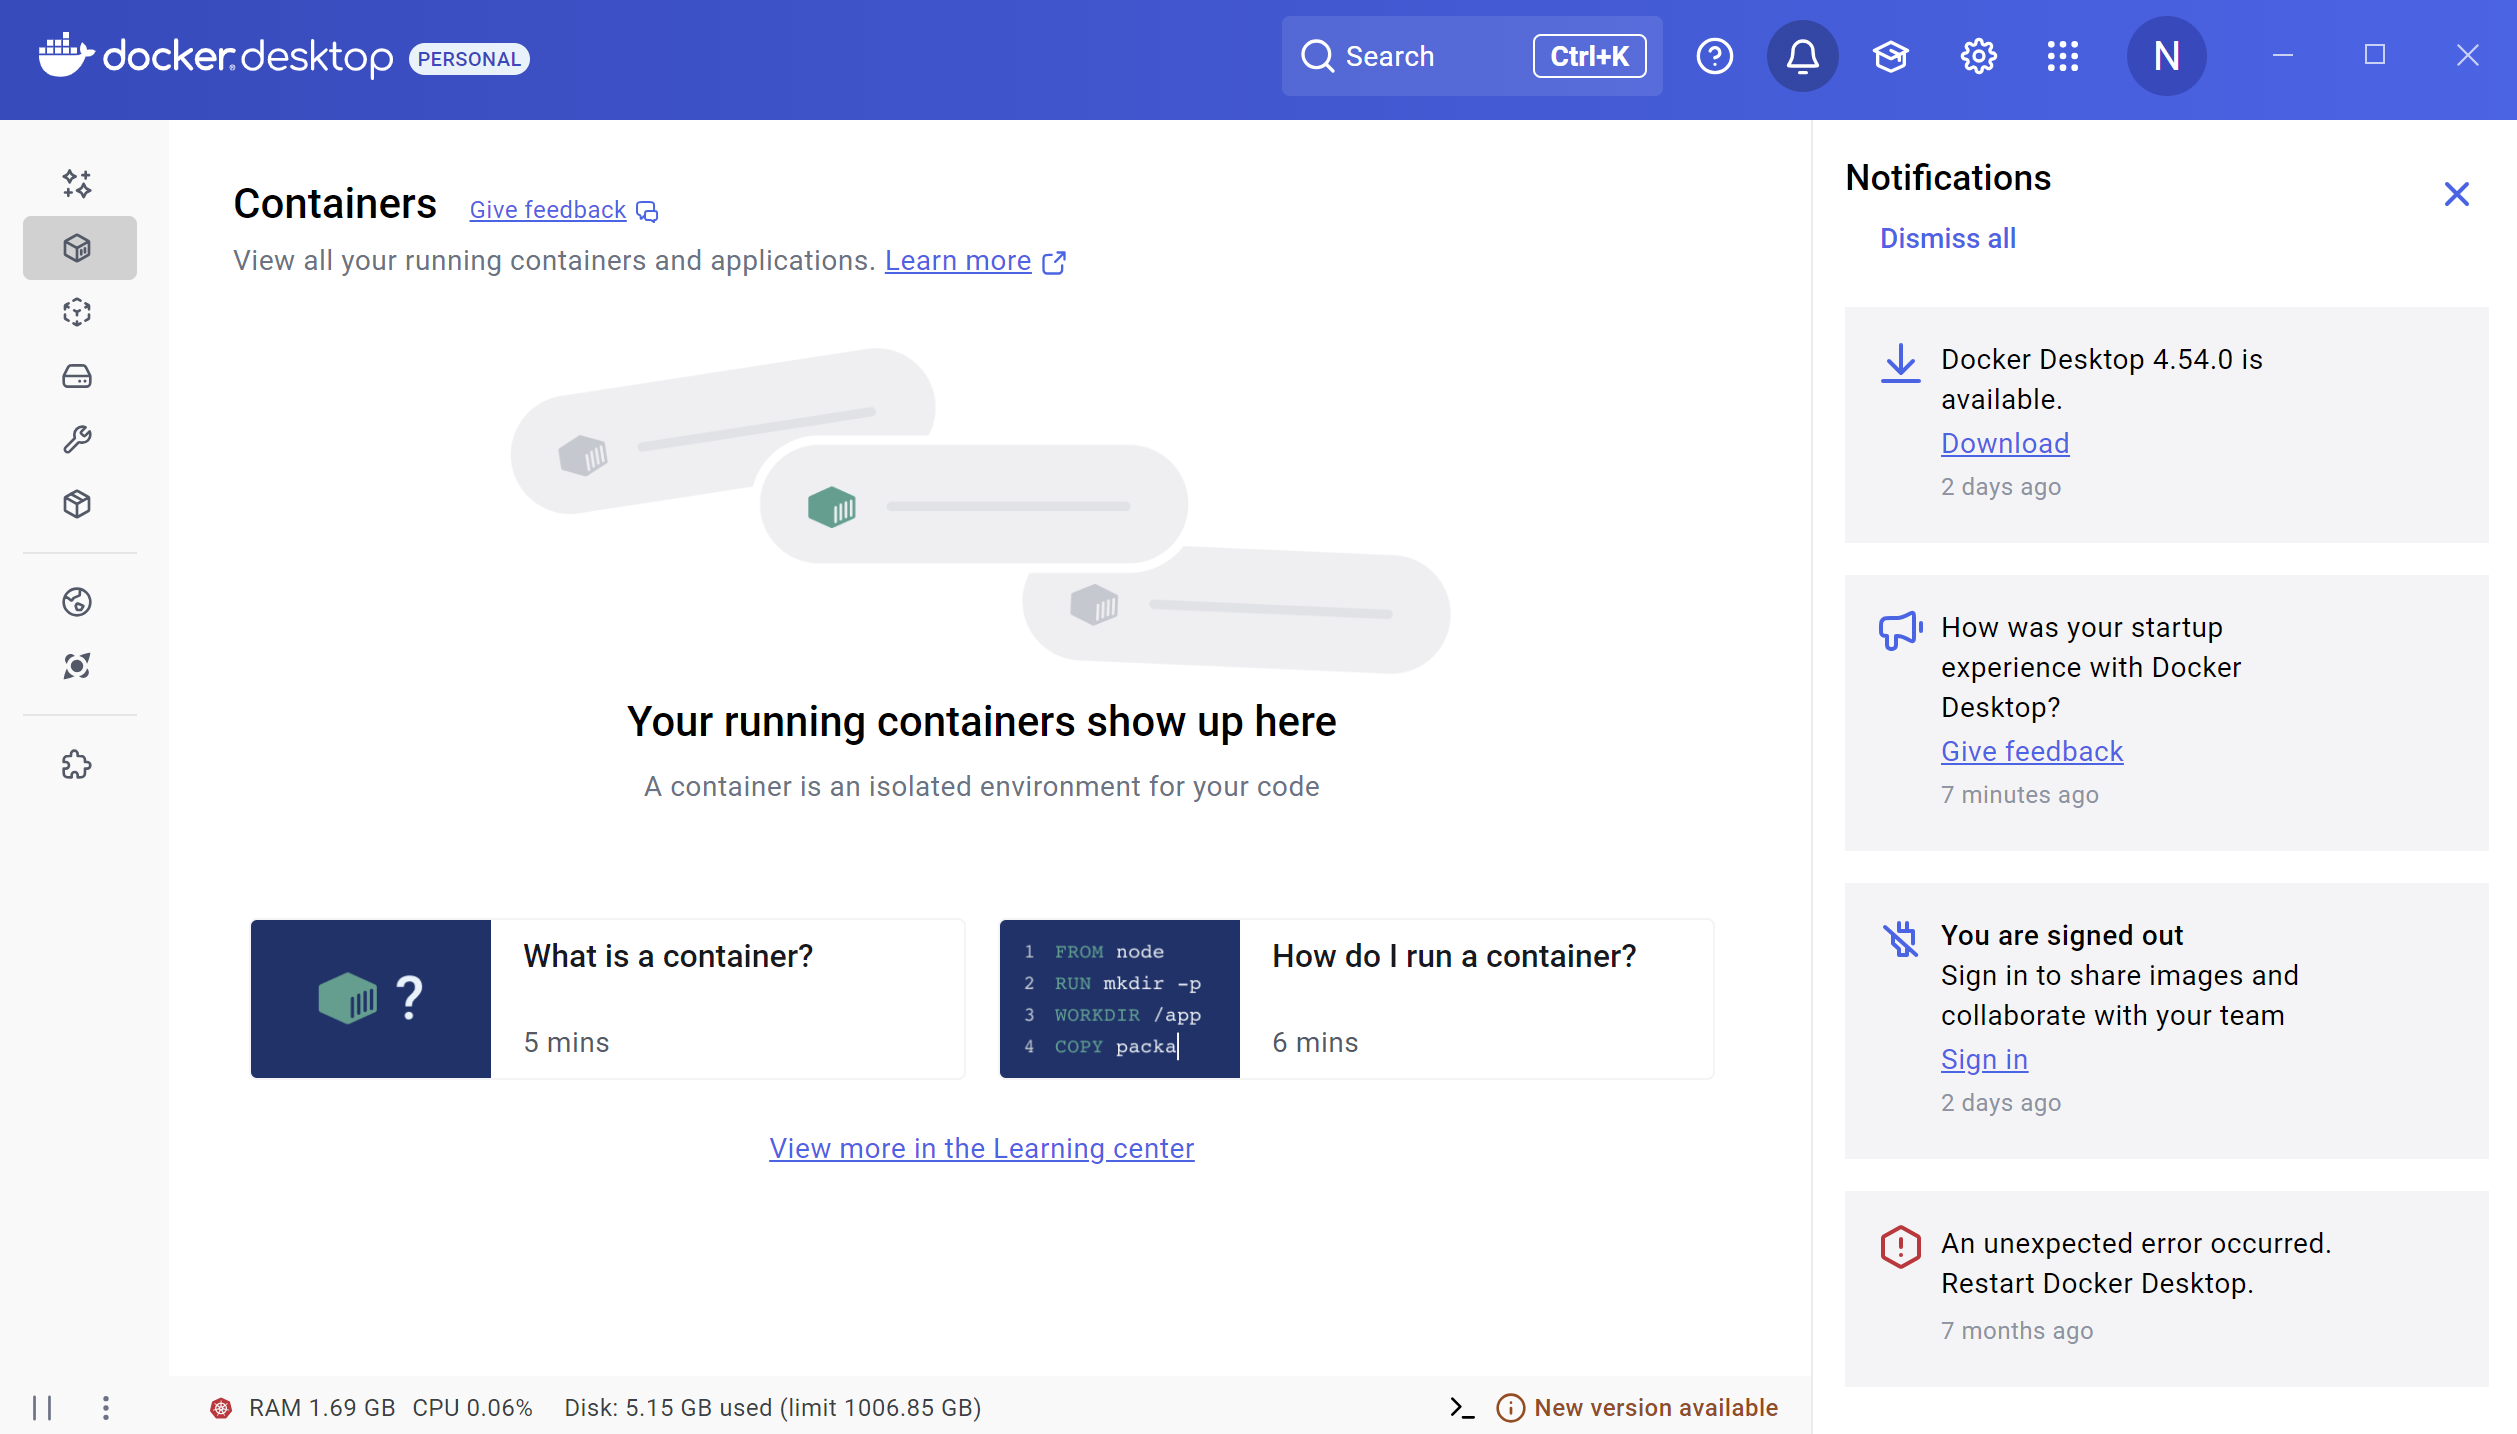
Task: Close the Notifications panel
Action: point(2456,194)
